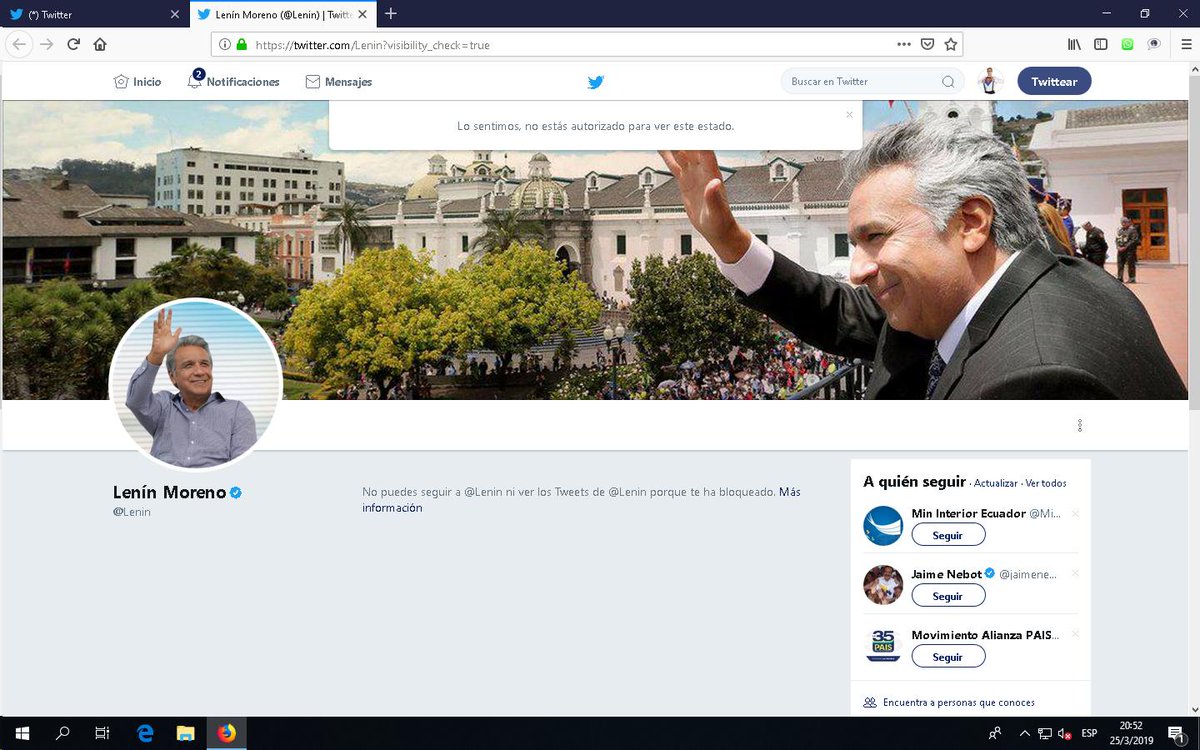Open the Firefox hamburger menu
1200x750 pixels.
[x=1185, y=44]
